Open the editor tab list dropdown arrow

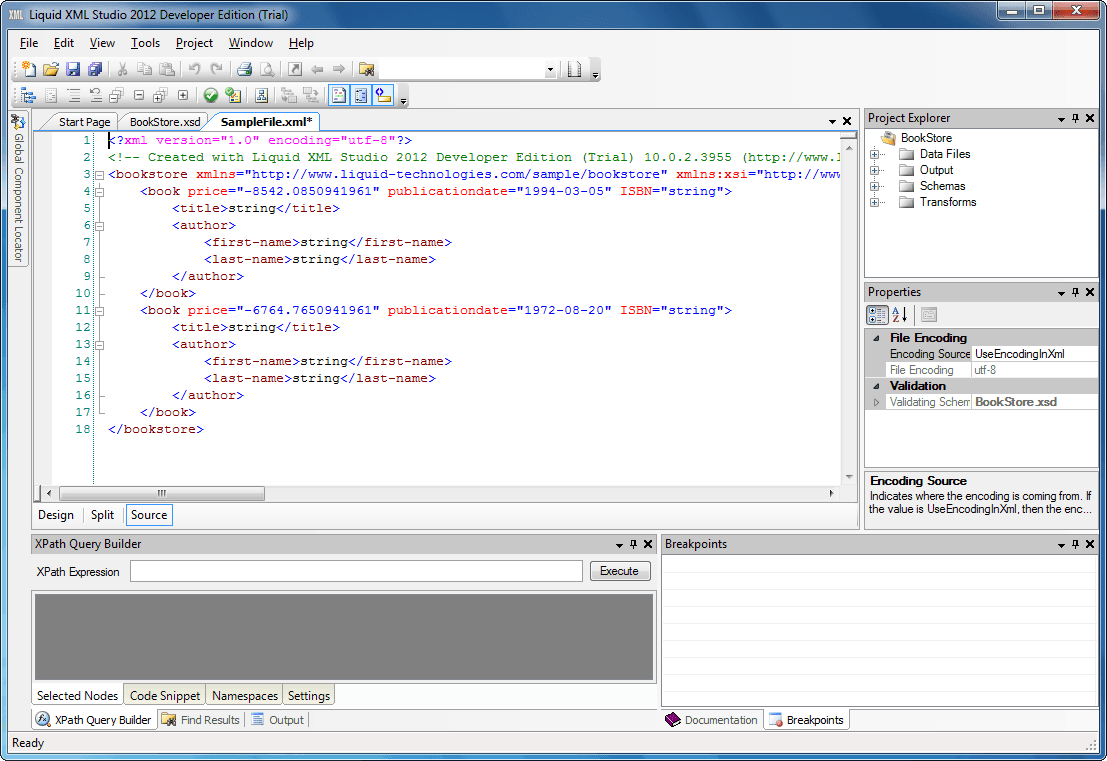(x=832, y=122)
